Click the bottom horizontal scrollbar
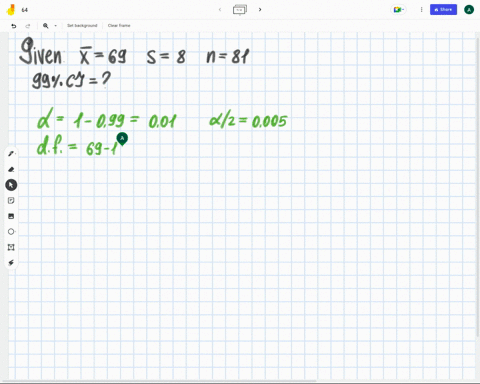This screenshot has height=384, width=480. [x=158, y=381]
